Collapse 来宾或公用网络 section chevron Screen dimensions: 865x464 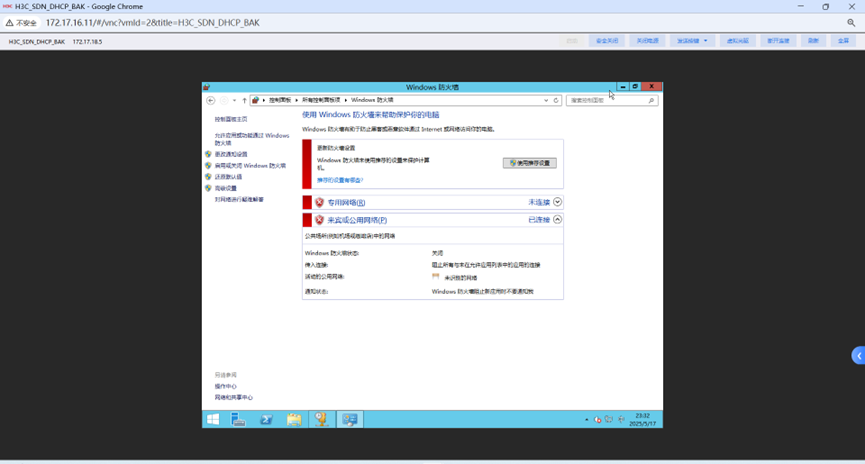click(557, 220)
